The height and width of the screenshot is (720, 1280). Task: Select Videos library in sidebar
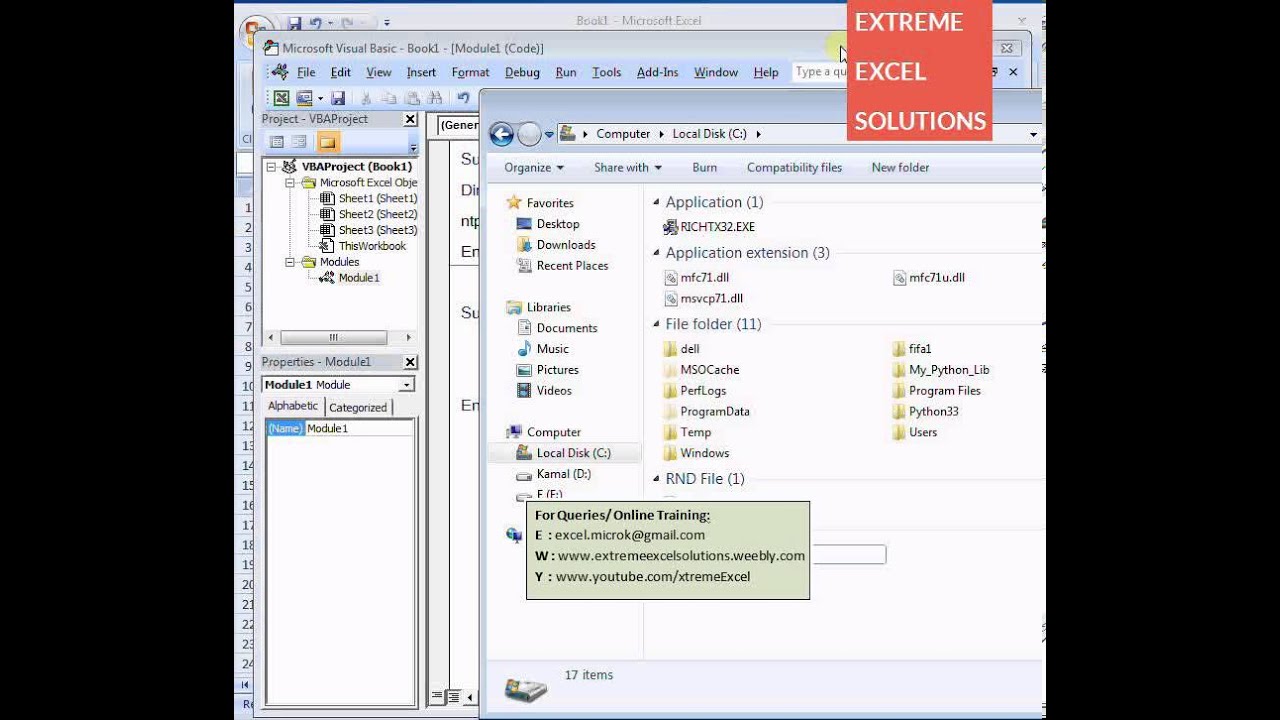[x=554, y=391]
